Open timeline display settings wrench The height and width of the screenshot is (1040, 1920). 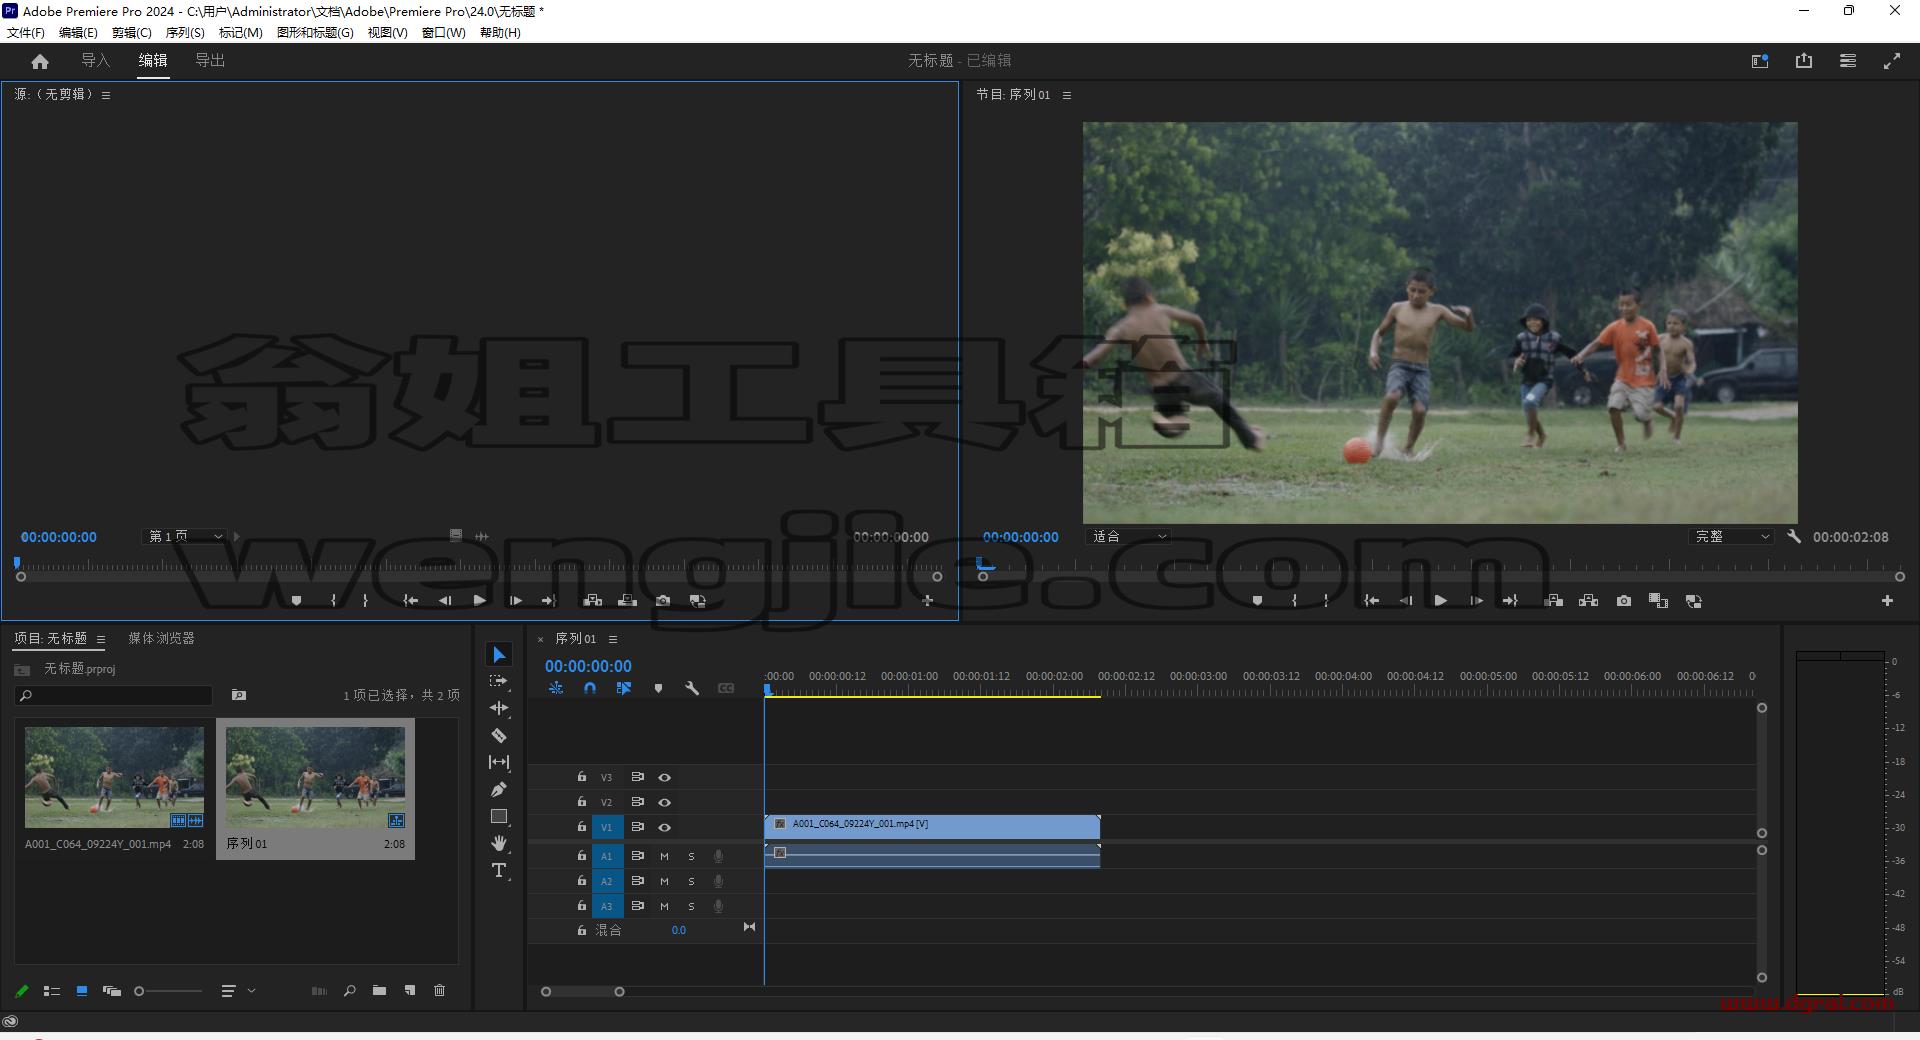[x=692, y=688]
